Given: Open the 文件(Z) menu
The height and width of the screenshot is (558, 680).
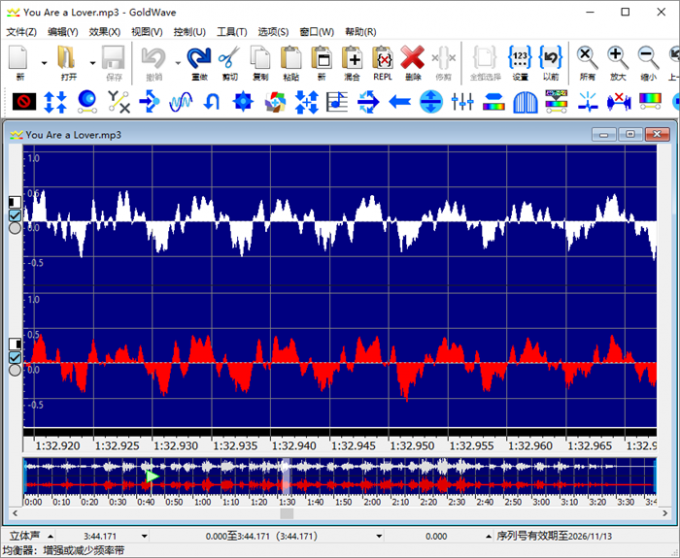Looking at the screenshot, I should click(21, 32).
